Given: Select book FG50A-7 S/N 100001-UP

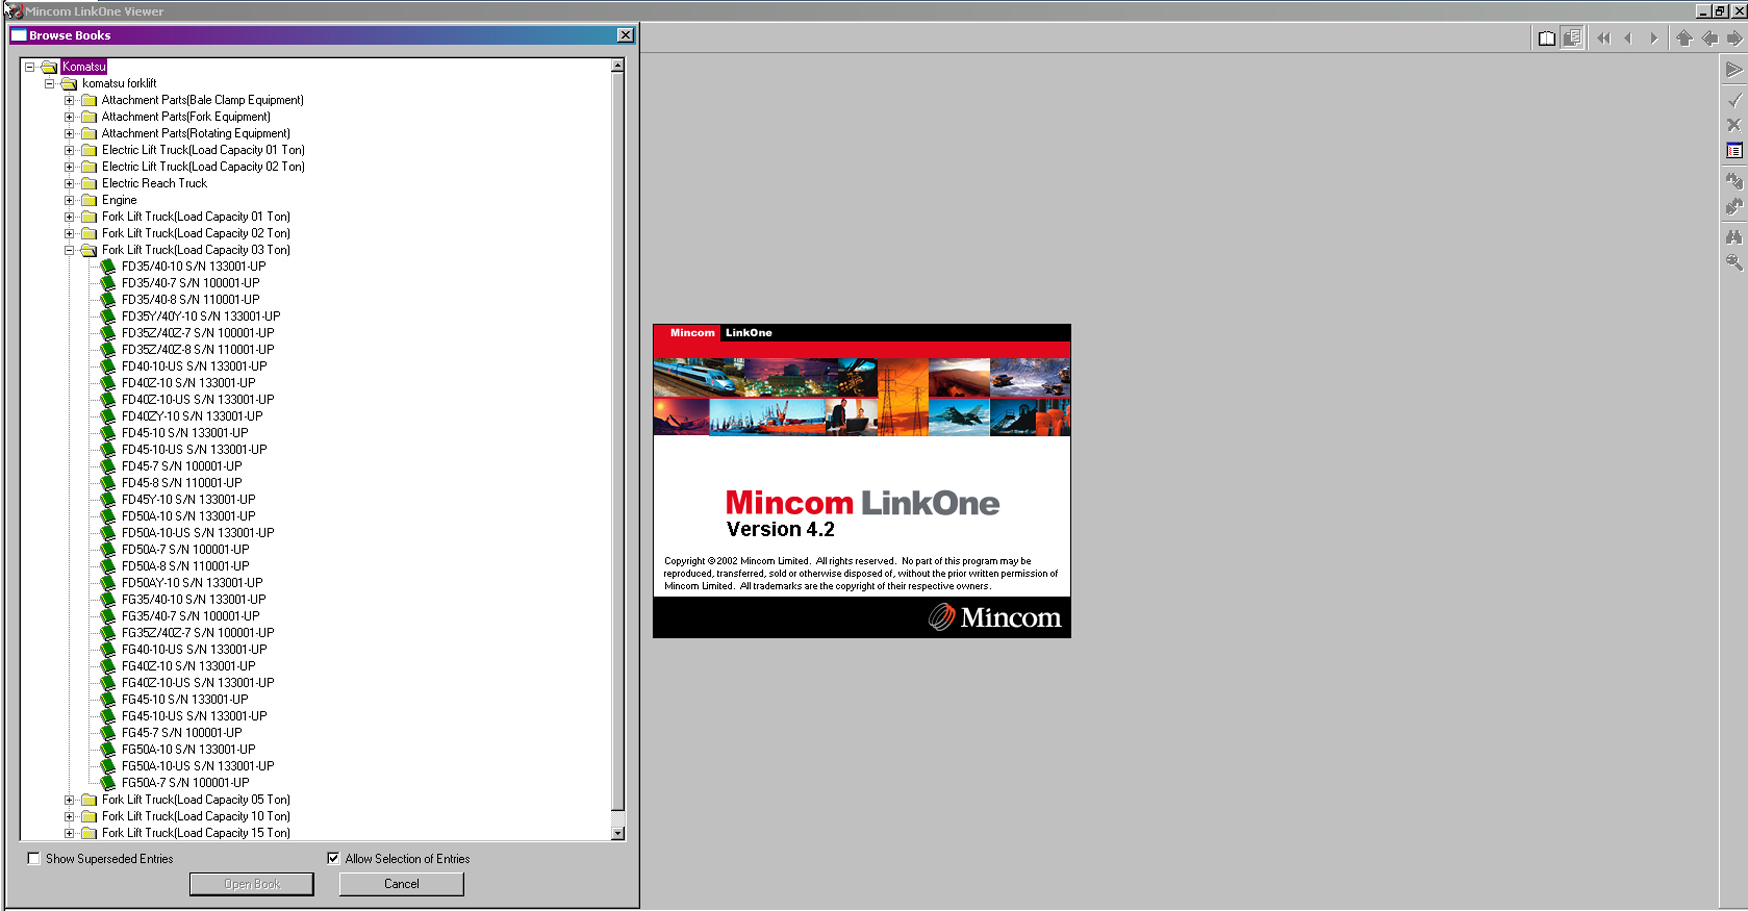Looking at the screenshot, I should coord(185,783).
